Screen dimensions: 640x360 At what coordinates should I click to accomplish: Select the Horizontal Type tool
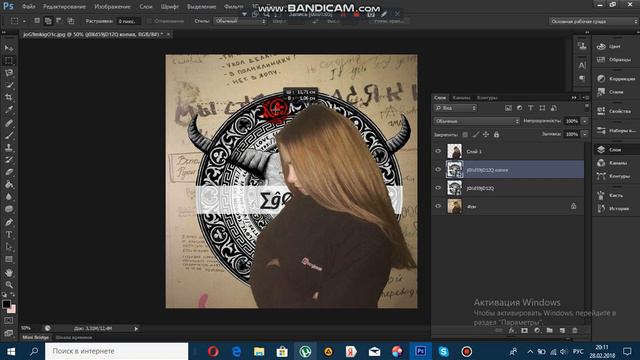coord(9,235)
